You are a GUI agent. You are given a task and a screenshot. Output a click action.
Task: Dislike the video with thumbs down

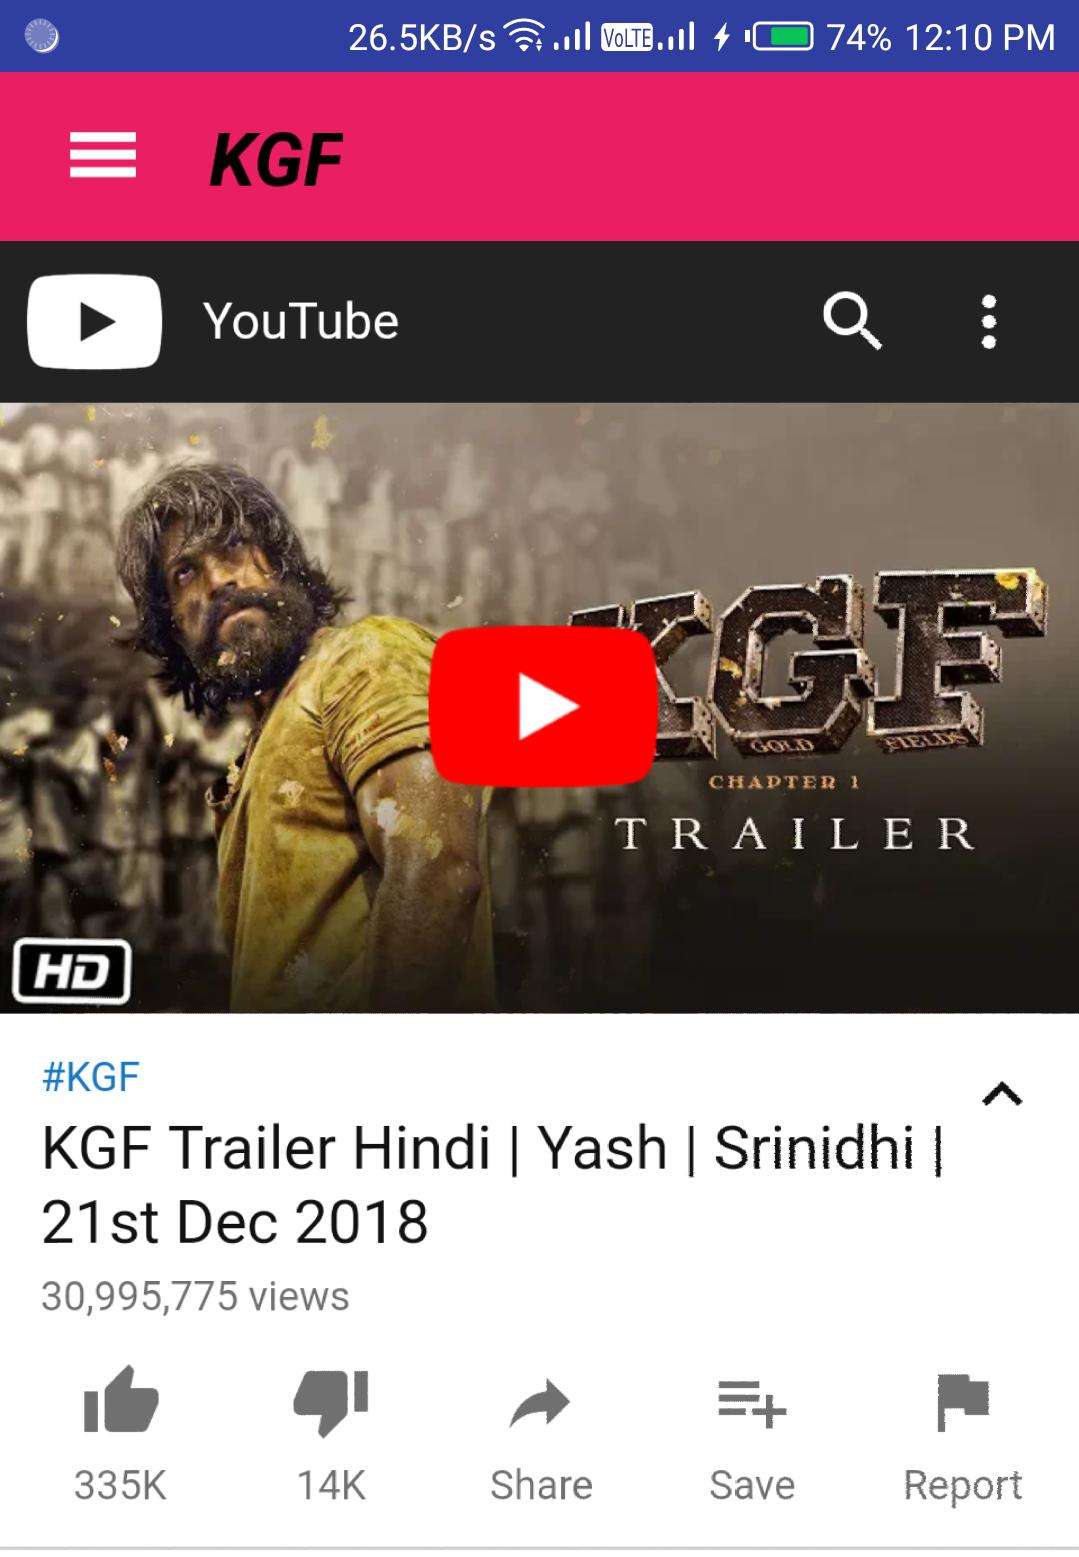331,1403
